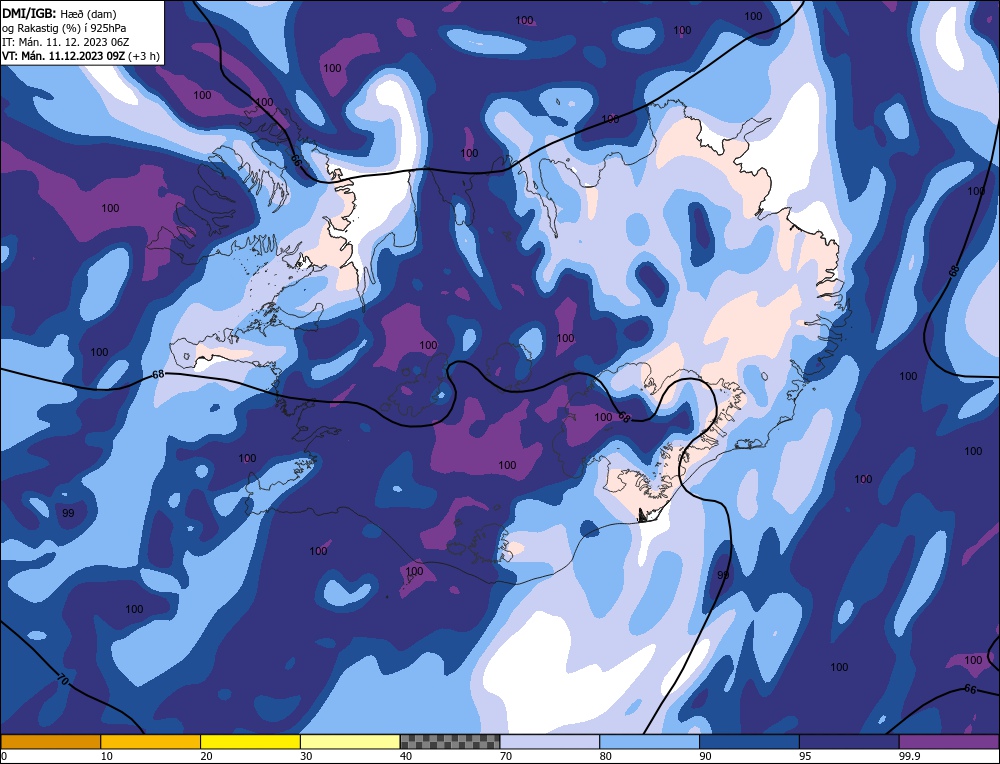The image size is (1000, 764).
Task: Click the '30' legend scale value
Action: [306, 756]
